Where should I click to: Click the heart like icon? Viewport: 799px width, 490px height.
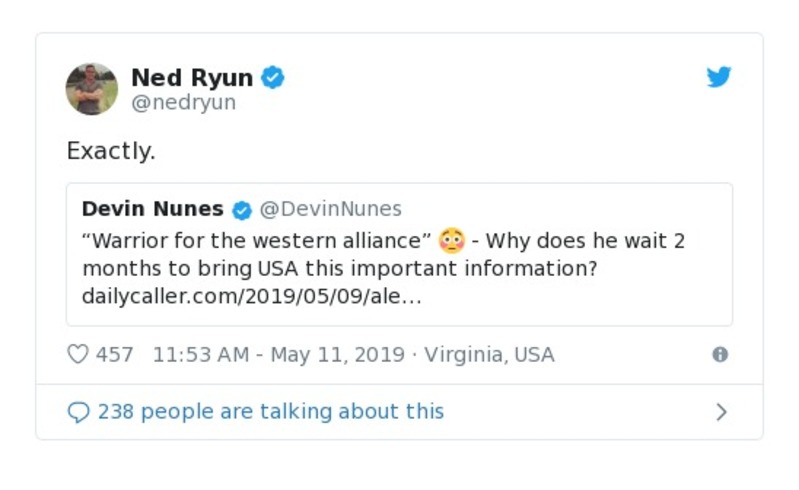coord(77,354)
